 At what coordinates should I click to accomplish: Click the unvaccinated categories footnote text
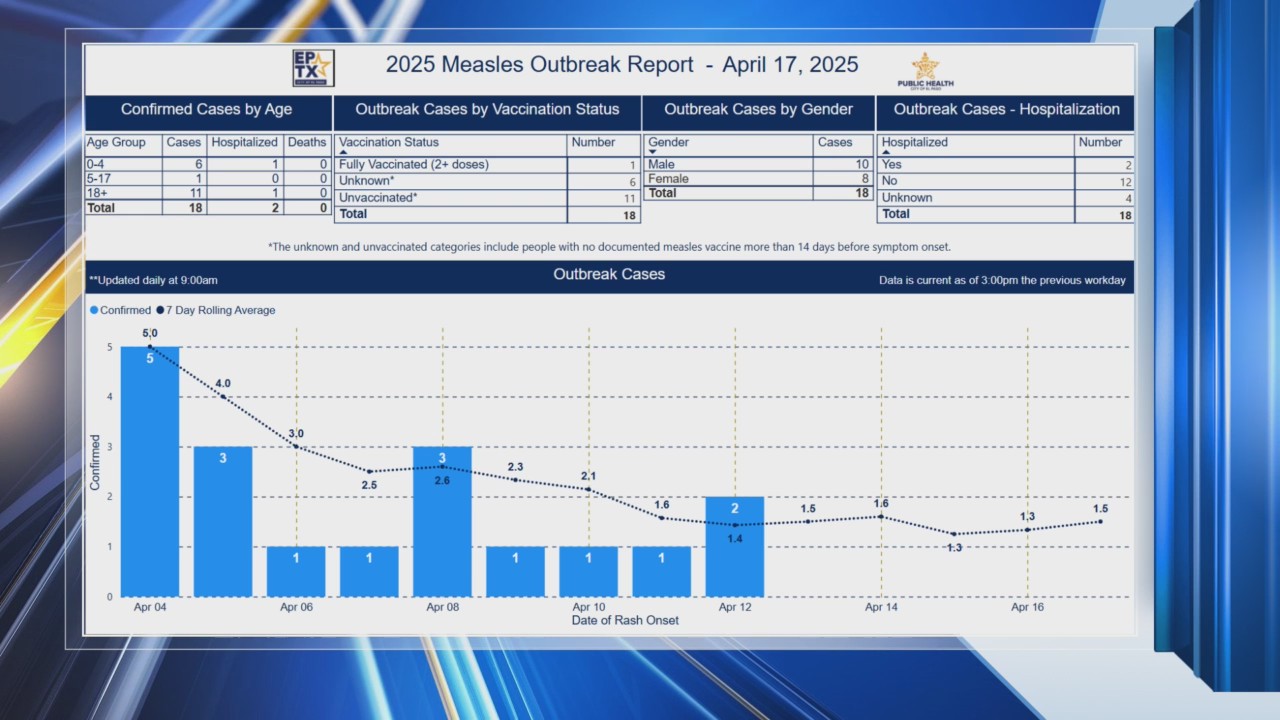coord(609,246)
